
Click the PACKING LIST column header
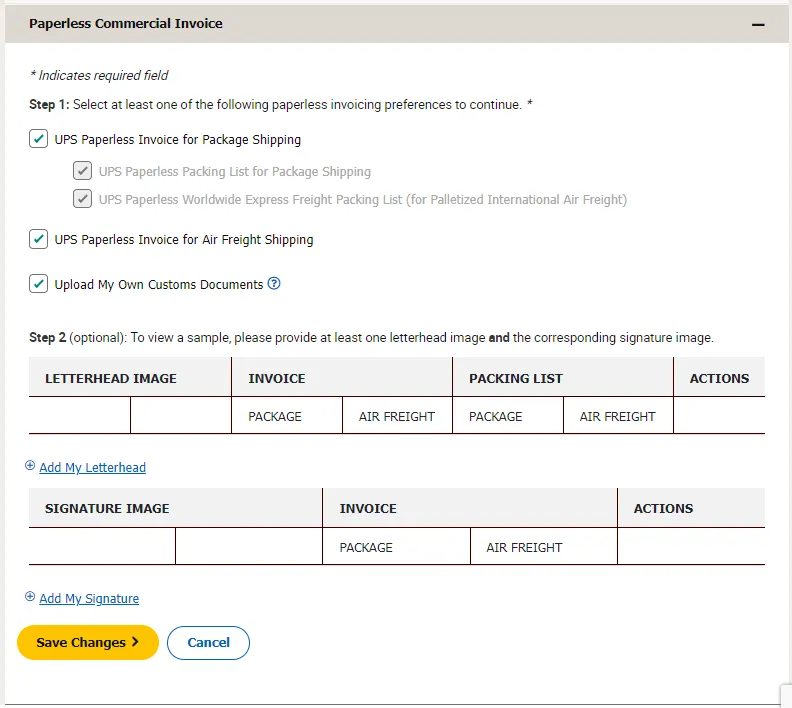click(516, 378)
